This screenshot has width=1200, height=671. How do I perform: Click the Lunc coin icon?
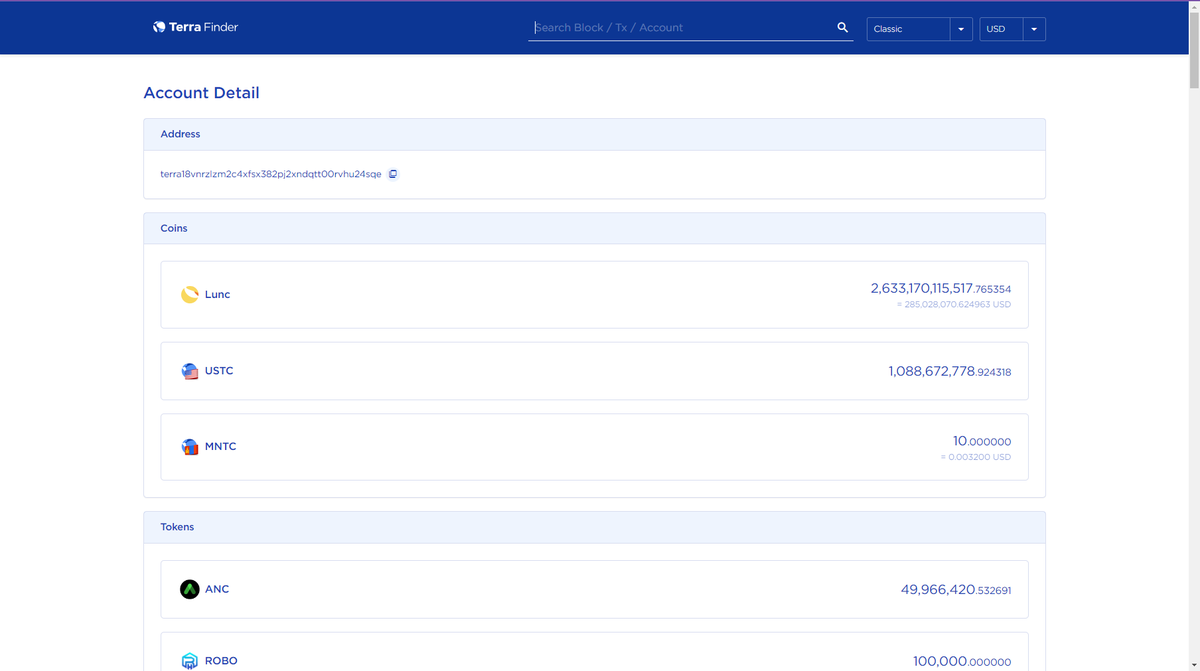(x=189, y=295)
